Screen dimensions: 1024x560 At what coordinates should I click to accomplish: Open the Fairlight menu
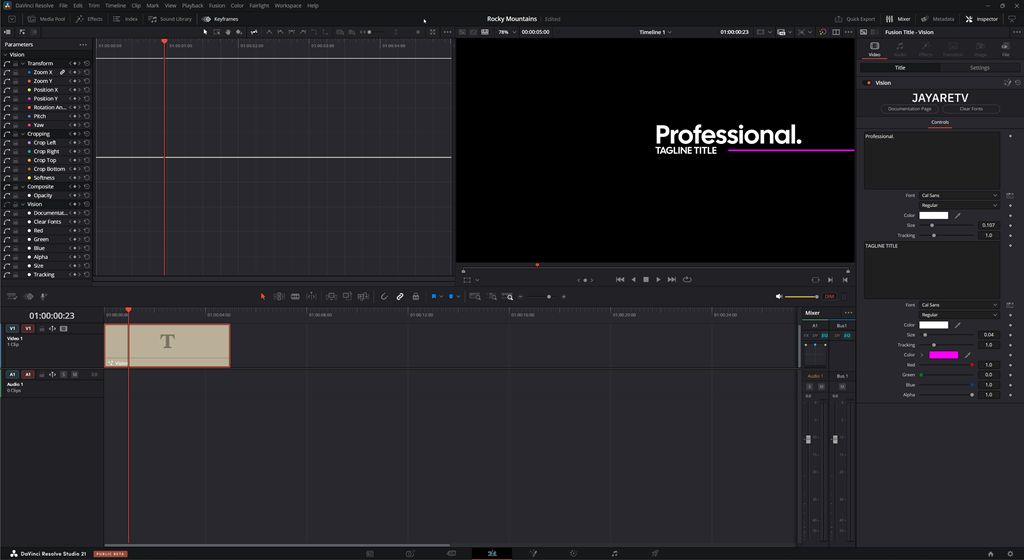258,5
